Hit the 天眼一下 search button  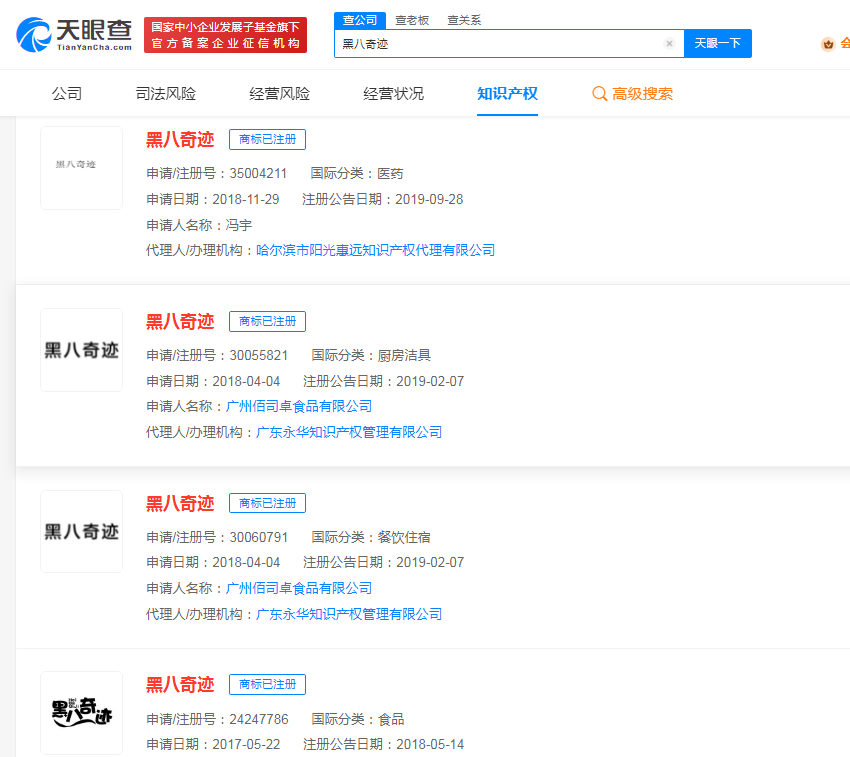click(x=718, y=43)
